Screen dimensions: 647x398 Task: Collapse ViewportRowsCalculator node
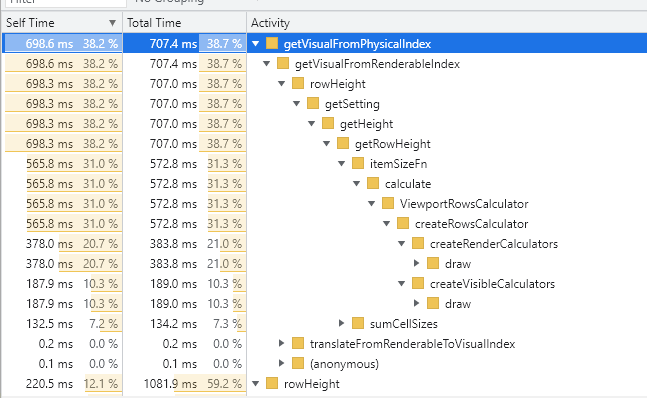371,203
